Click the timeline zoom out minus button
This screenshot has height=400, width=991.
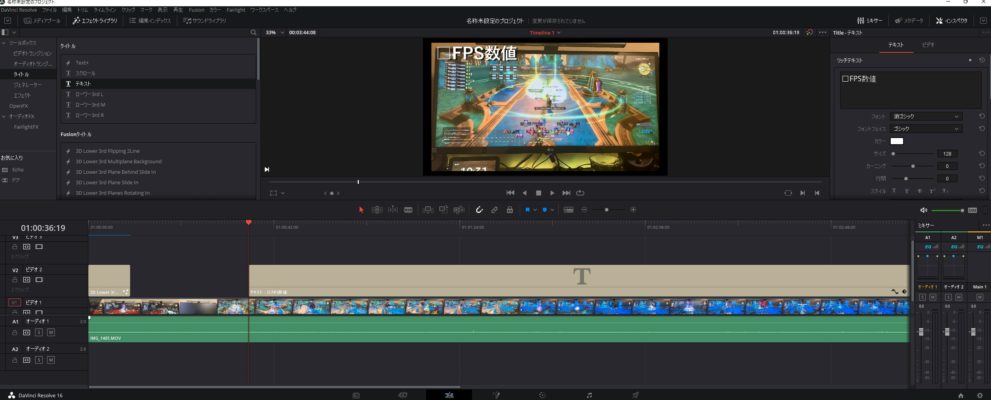click(x=584, y=210)
